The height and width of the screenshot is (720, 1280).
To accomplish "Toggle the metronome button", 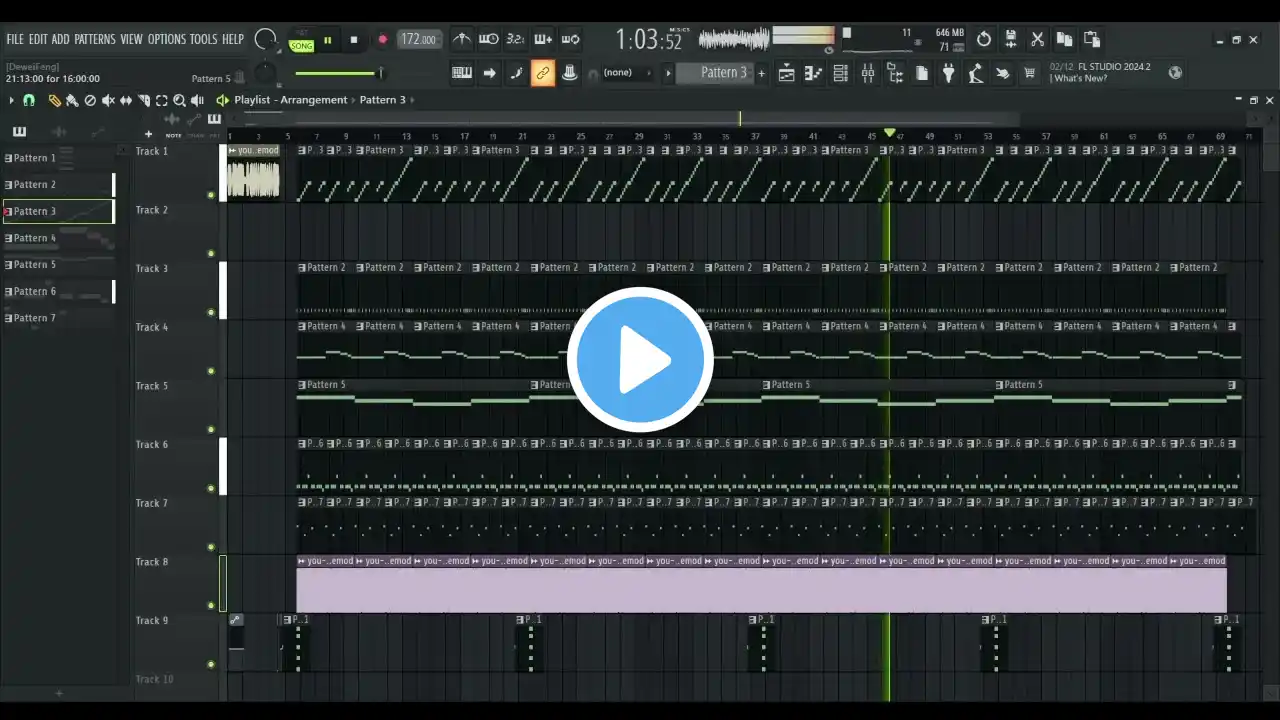I will (461, 39).
